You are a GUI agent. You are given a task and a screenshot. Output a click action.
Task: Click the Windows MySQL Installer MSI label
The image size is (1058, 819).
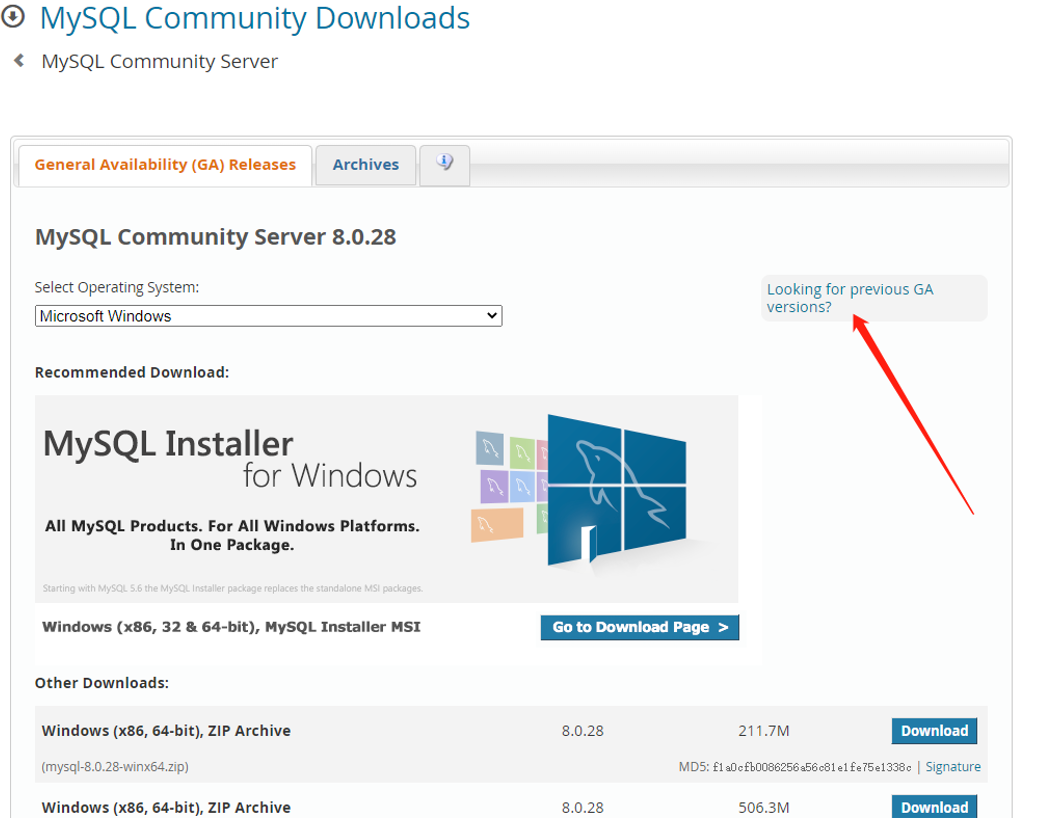coord(231,627)
